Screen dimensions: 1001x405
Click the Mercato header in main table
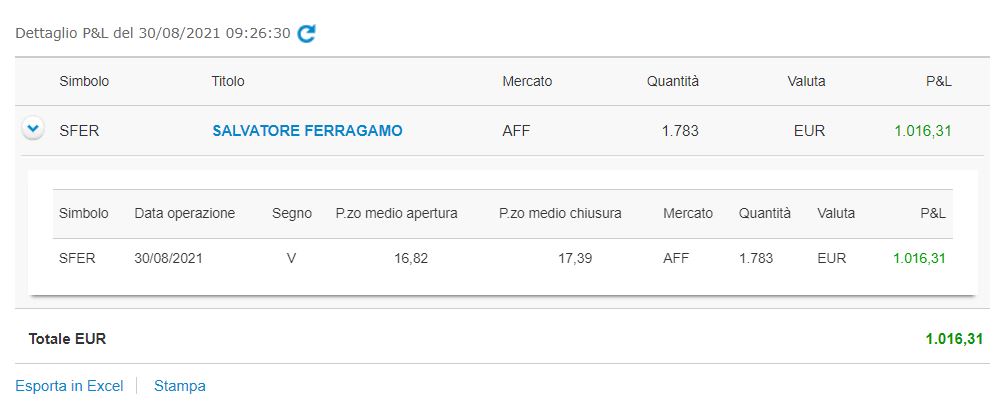[527, 82]
